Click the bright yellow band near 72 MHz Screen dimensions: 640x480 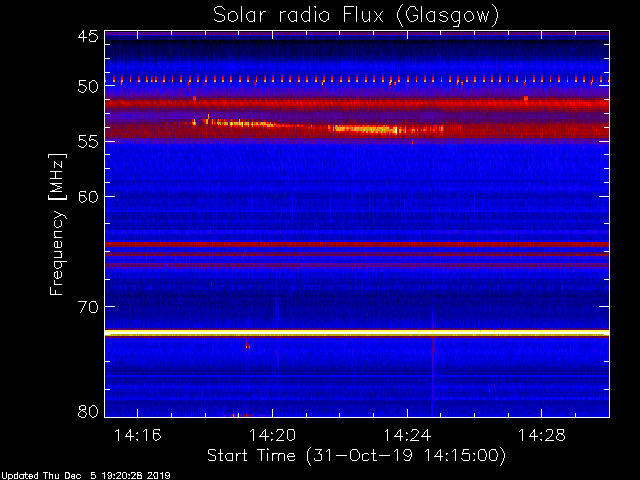tap(357, 333)
